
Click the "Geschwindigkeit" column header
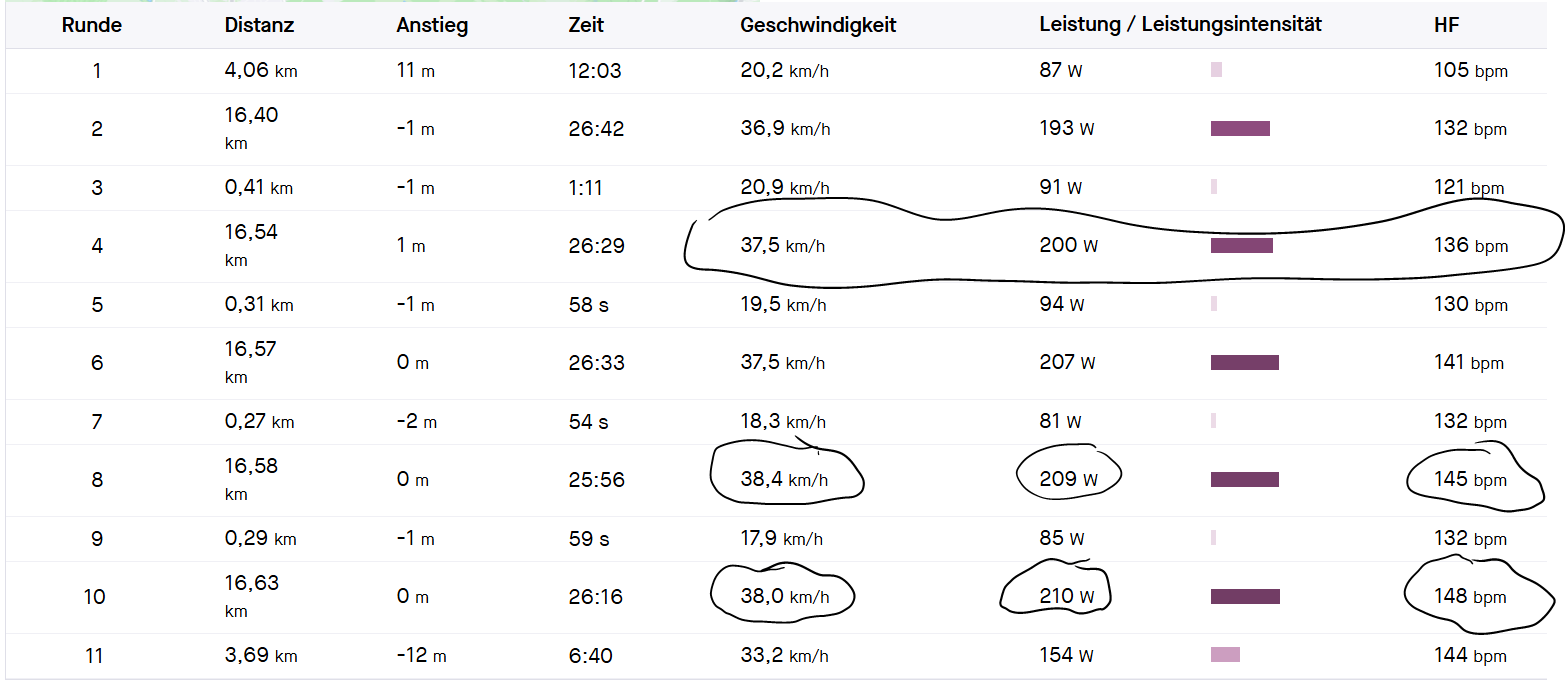(x=818, y=25)
